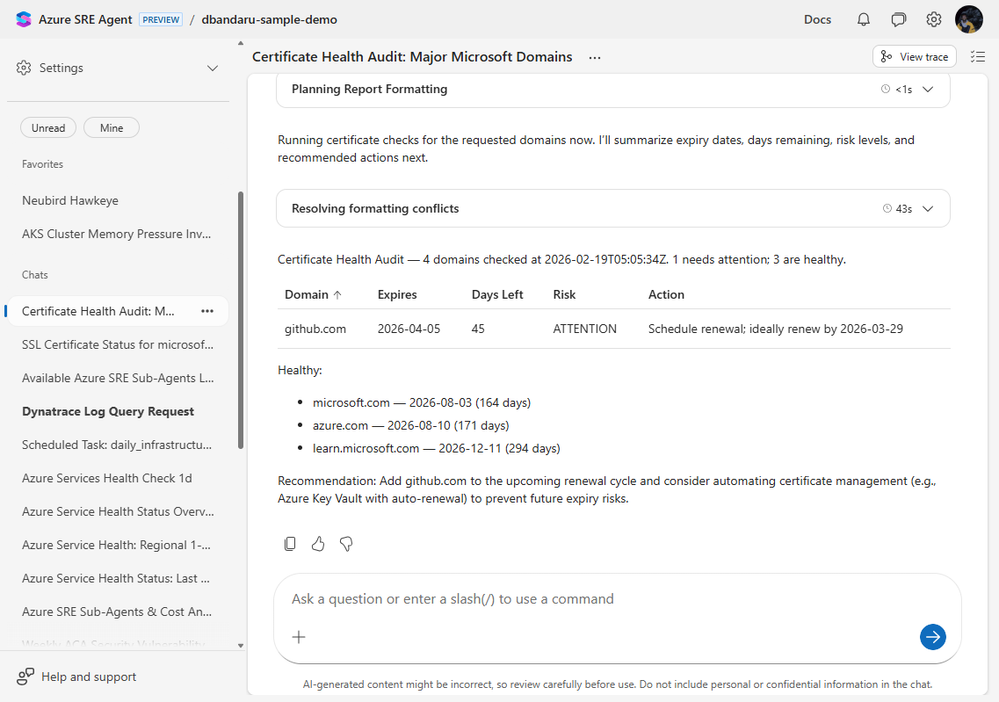Image resolution: width=999 pixels, height=702 pixels.
Task: Open the feedback chat bubble icon
Action: (898, 20)
